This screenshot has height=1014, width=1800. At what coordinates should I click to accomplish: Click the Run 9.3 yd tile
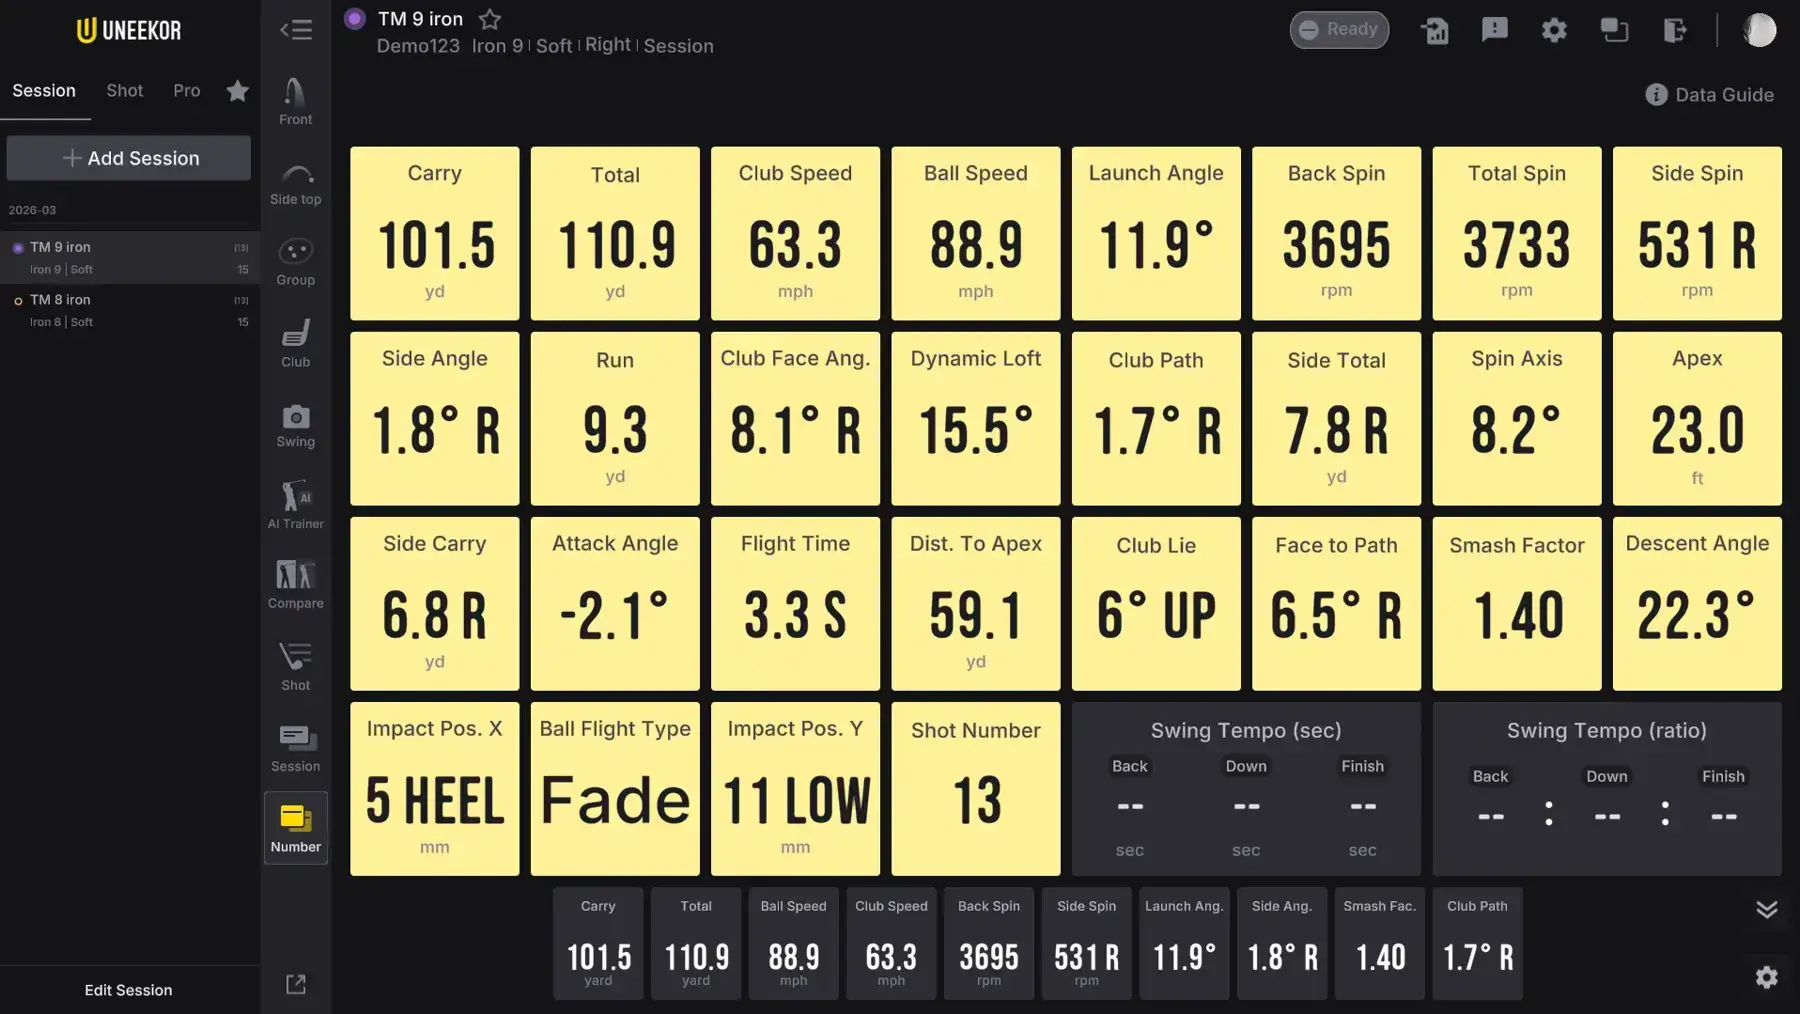615,418
